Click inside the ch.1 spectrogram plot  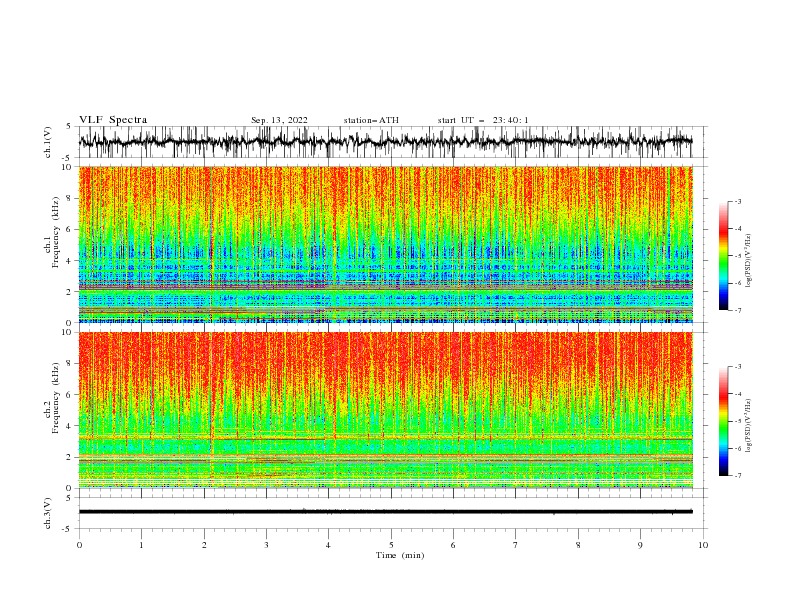[386, 244]
